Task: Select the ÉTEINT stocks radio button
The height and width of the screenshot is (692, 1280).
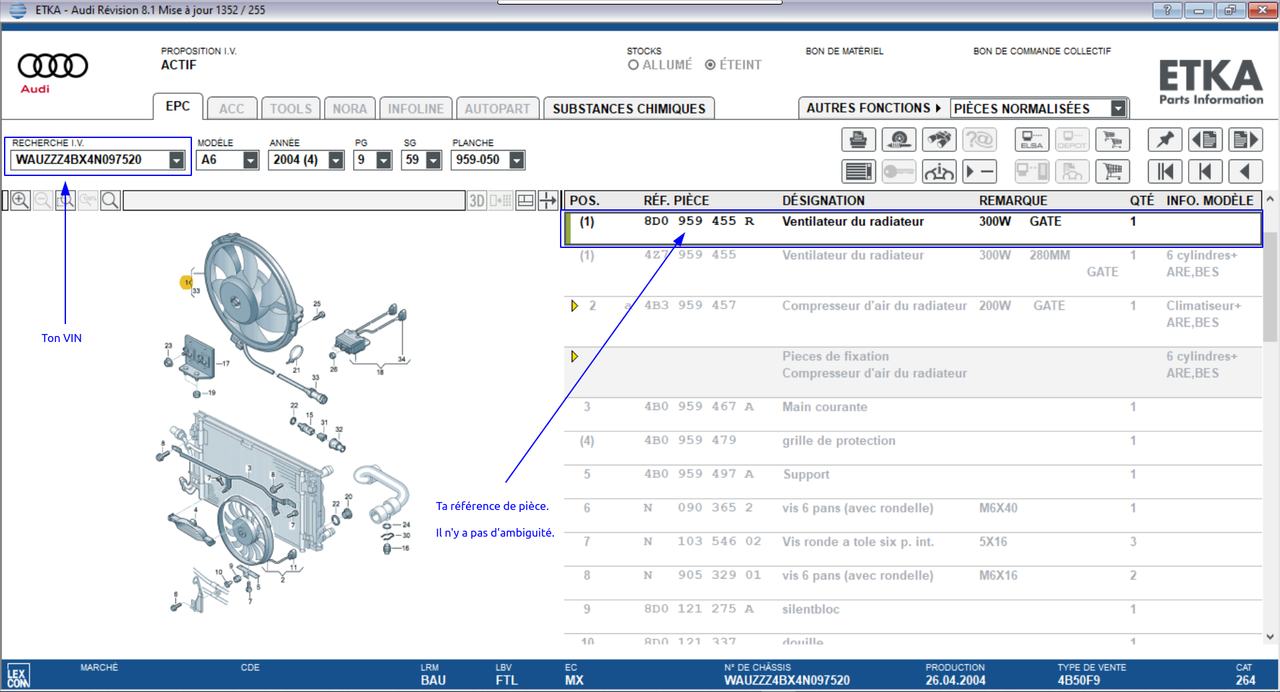Action: coord(710,65)
